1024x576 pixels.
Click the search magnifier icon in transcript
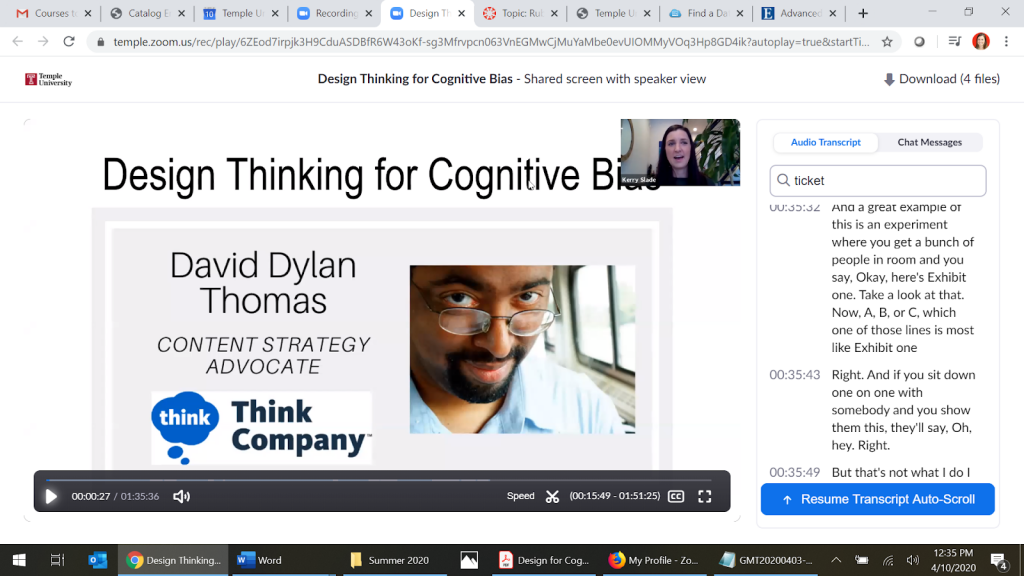click(x=784, y=180)
